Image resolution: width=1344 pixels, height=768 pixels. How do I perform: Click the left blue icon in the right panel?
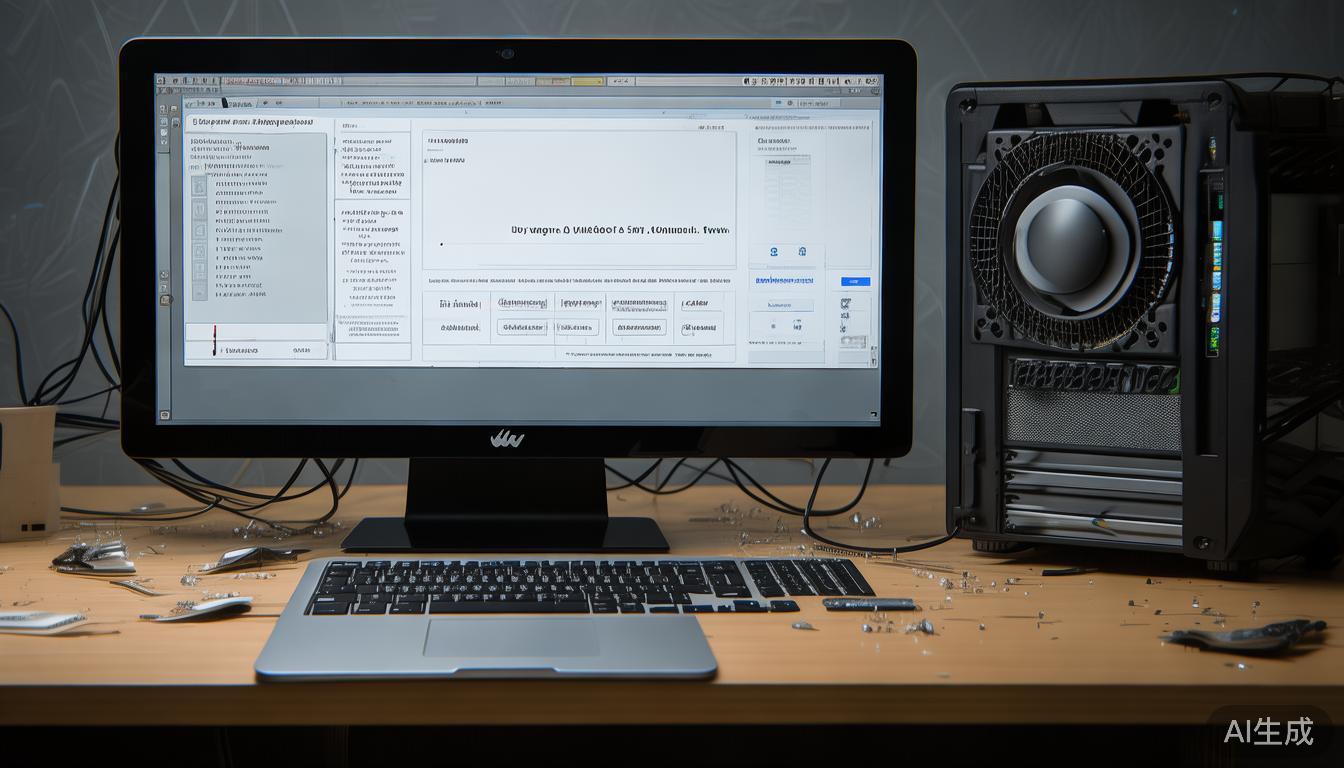pos(774,252)
